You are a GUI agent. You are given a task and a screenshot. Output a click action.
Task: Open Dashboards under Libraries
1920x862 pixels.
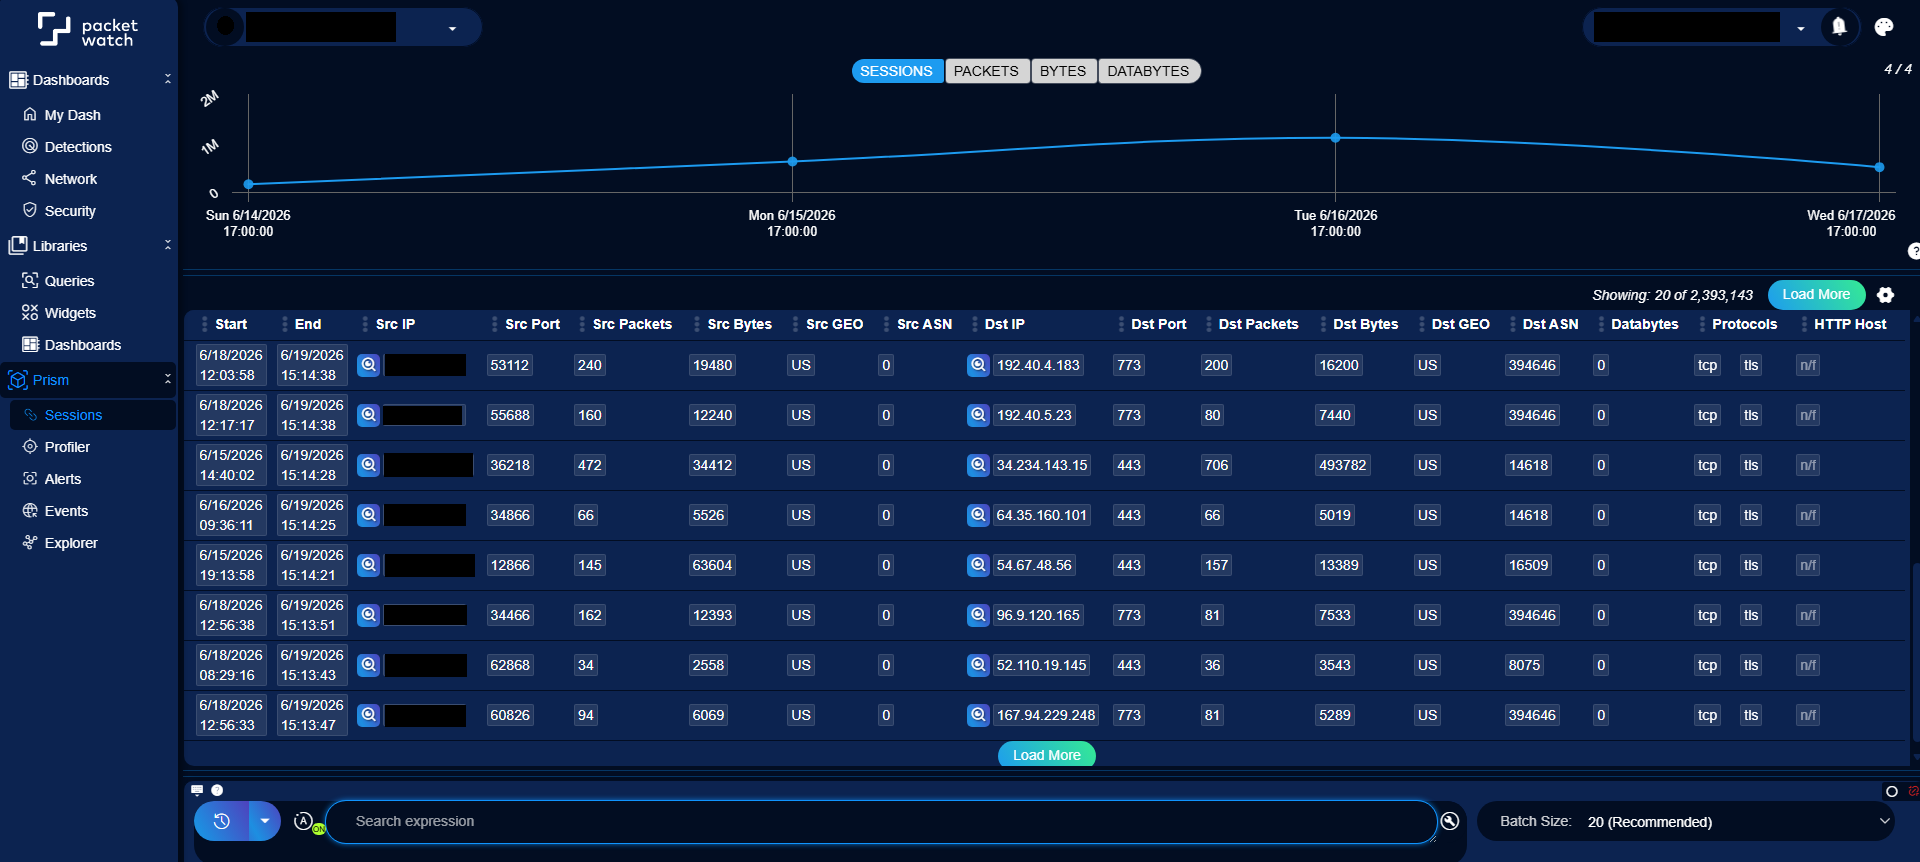tap(83, 345)
